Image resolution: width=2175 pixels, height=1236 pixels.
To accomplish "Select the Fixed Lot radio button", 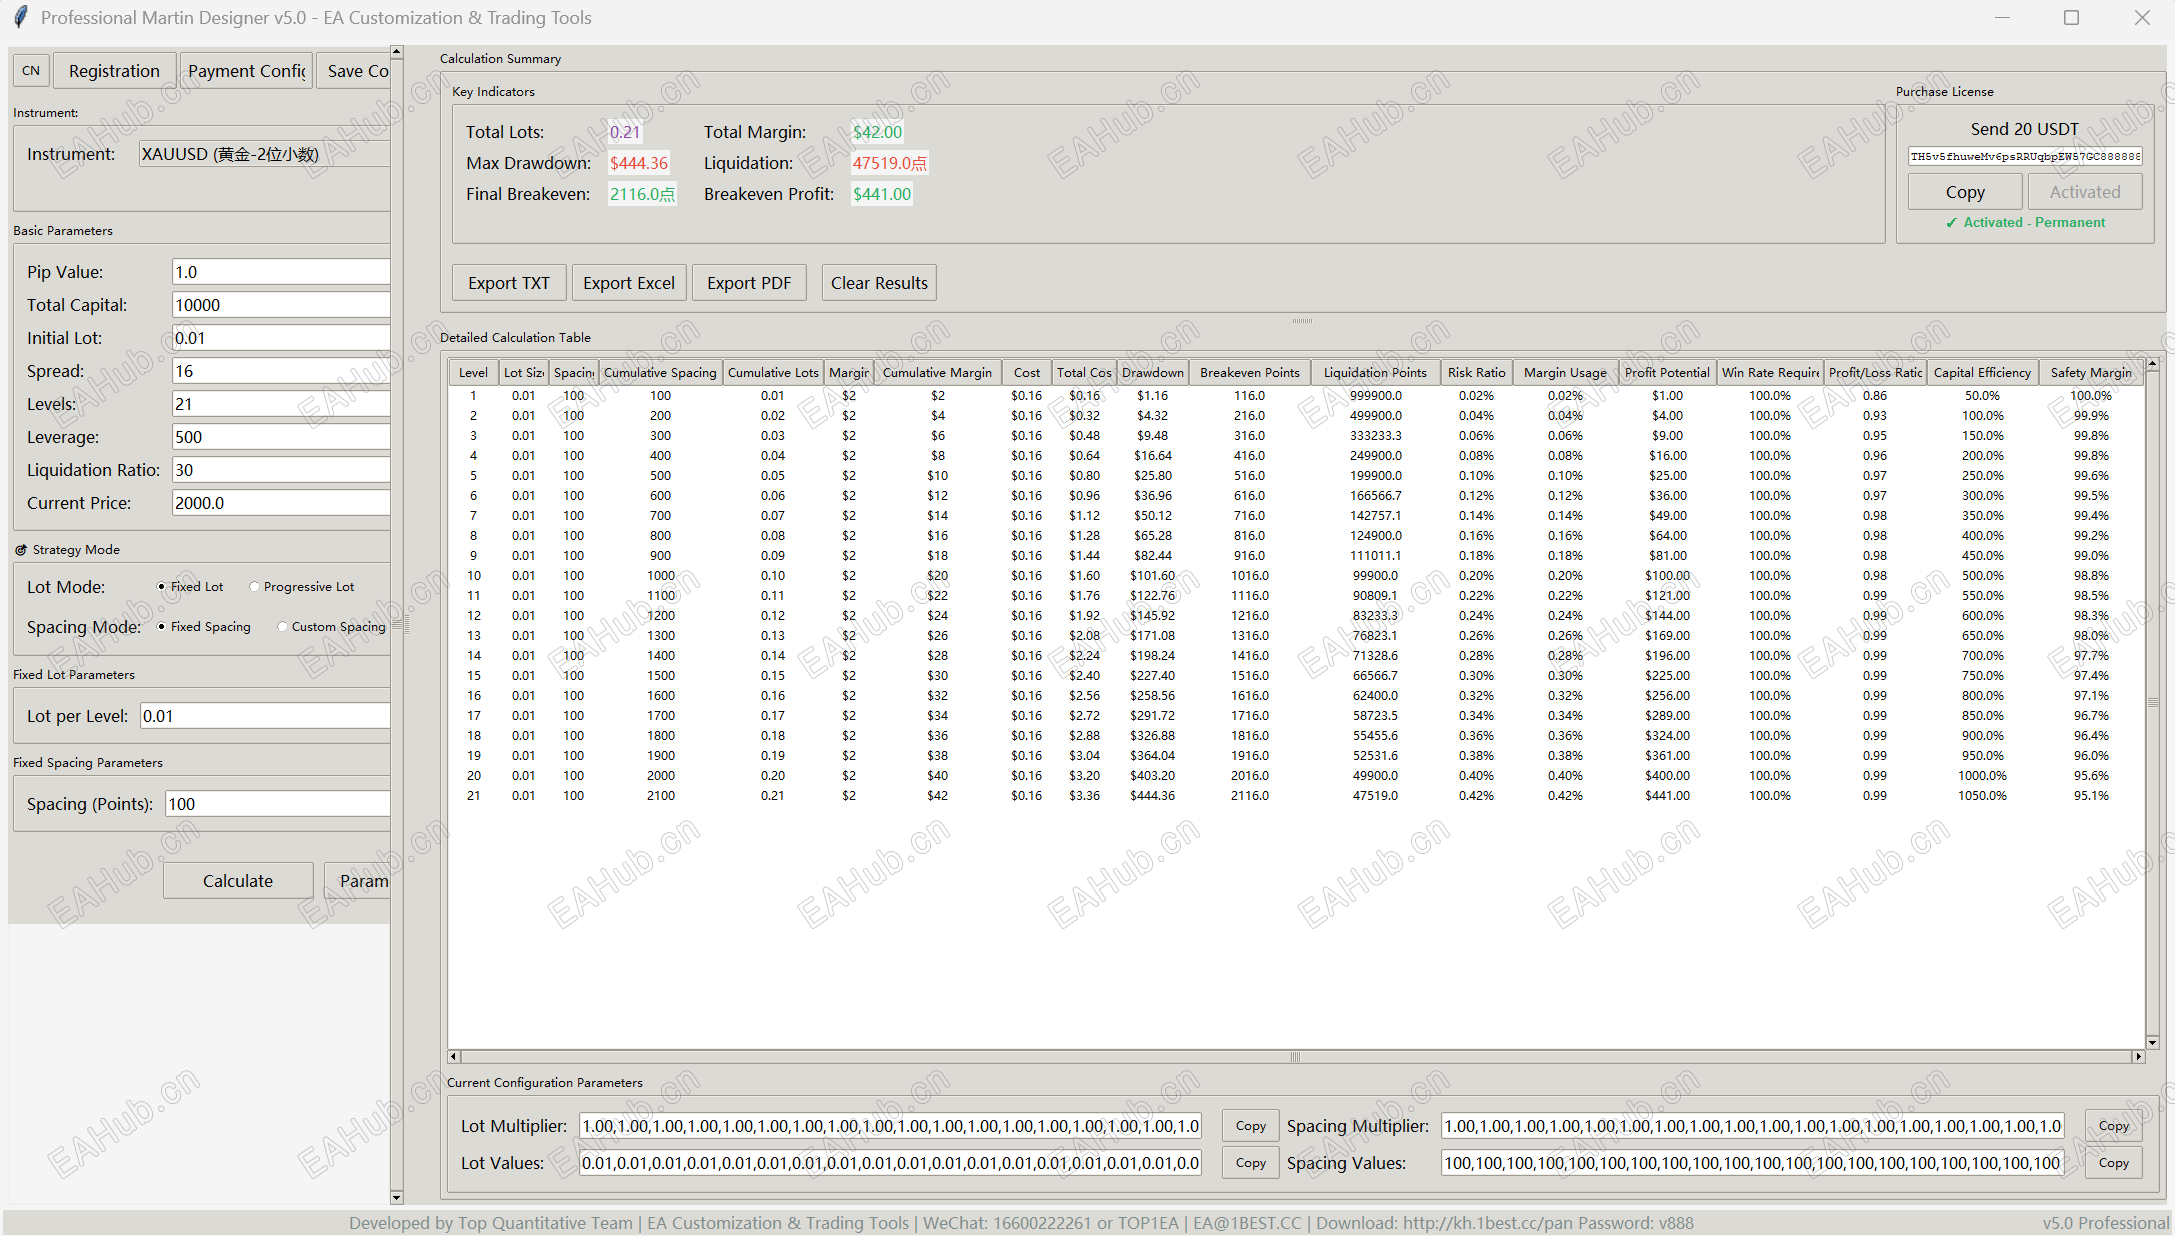I will tap(162, 587).
